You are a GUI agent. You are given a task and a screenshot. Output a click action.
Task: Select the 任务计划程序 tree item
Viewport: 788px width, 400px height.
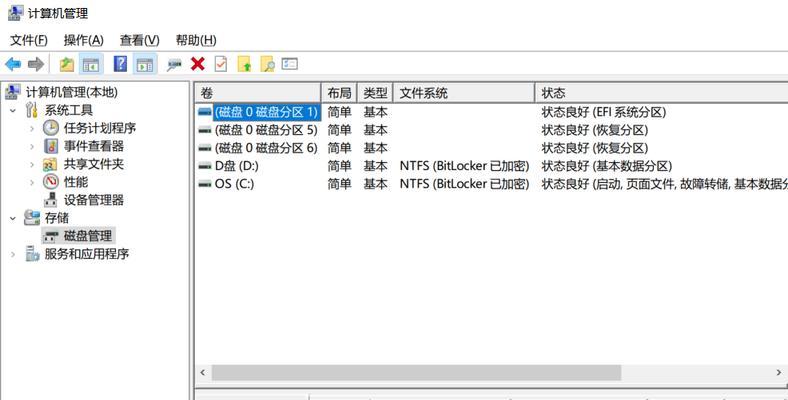click(100, 128)
